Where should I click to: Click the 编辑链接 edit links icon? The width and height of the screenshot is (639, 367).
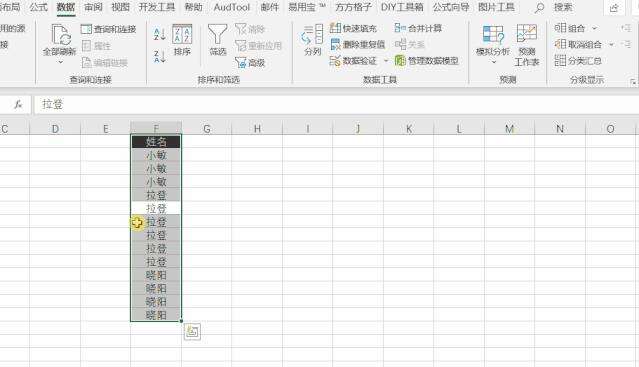point(86,63)
